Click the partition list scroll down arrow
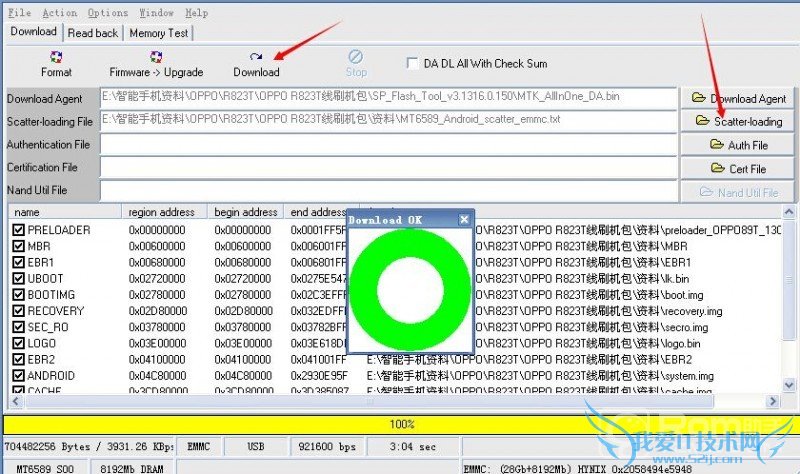Image resolution: width=800 pixels, height=474 pixels. tap(789, 385)
